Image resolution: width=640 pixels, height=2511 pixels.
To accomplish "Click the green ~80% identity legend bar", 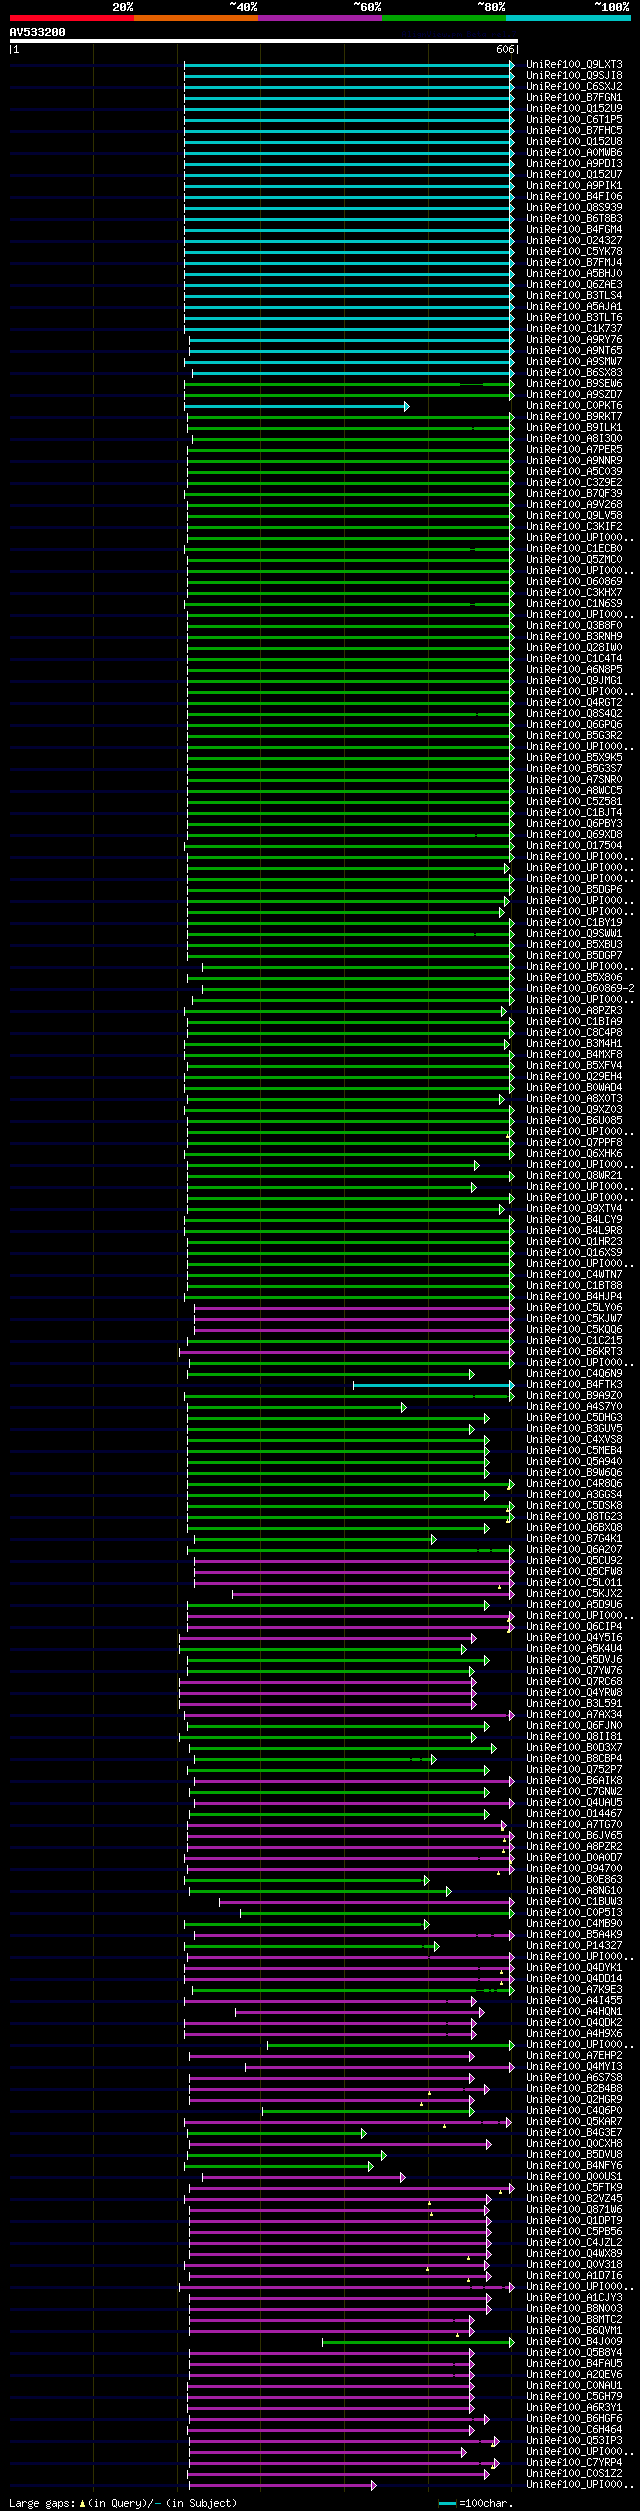I will pos(443,18).
